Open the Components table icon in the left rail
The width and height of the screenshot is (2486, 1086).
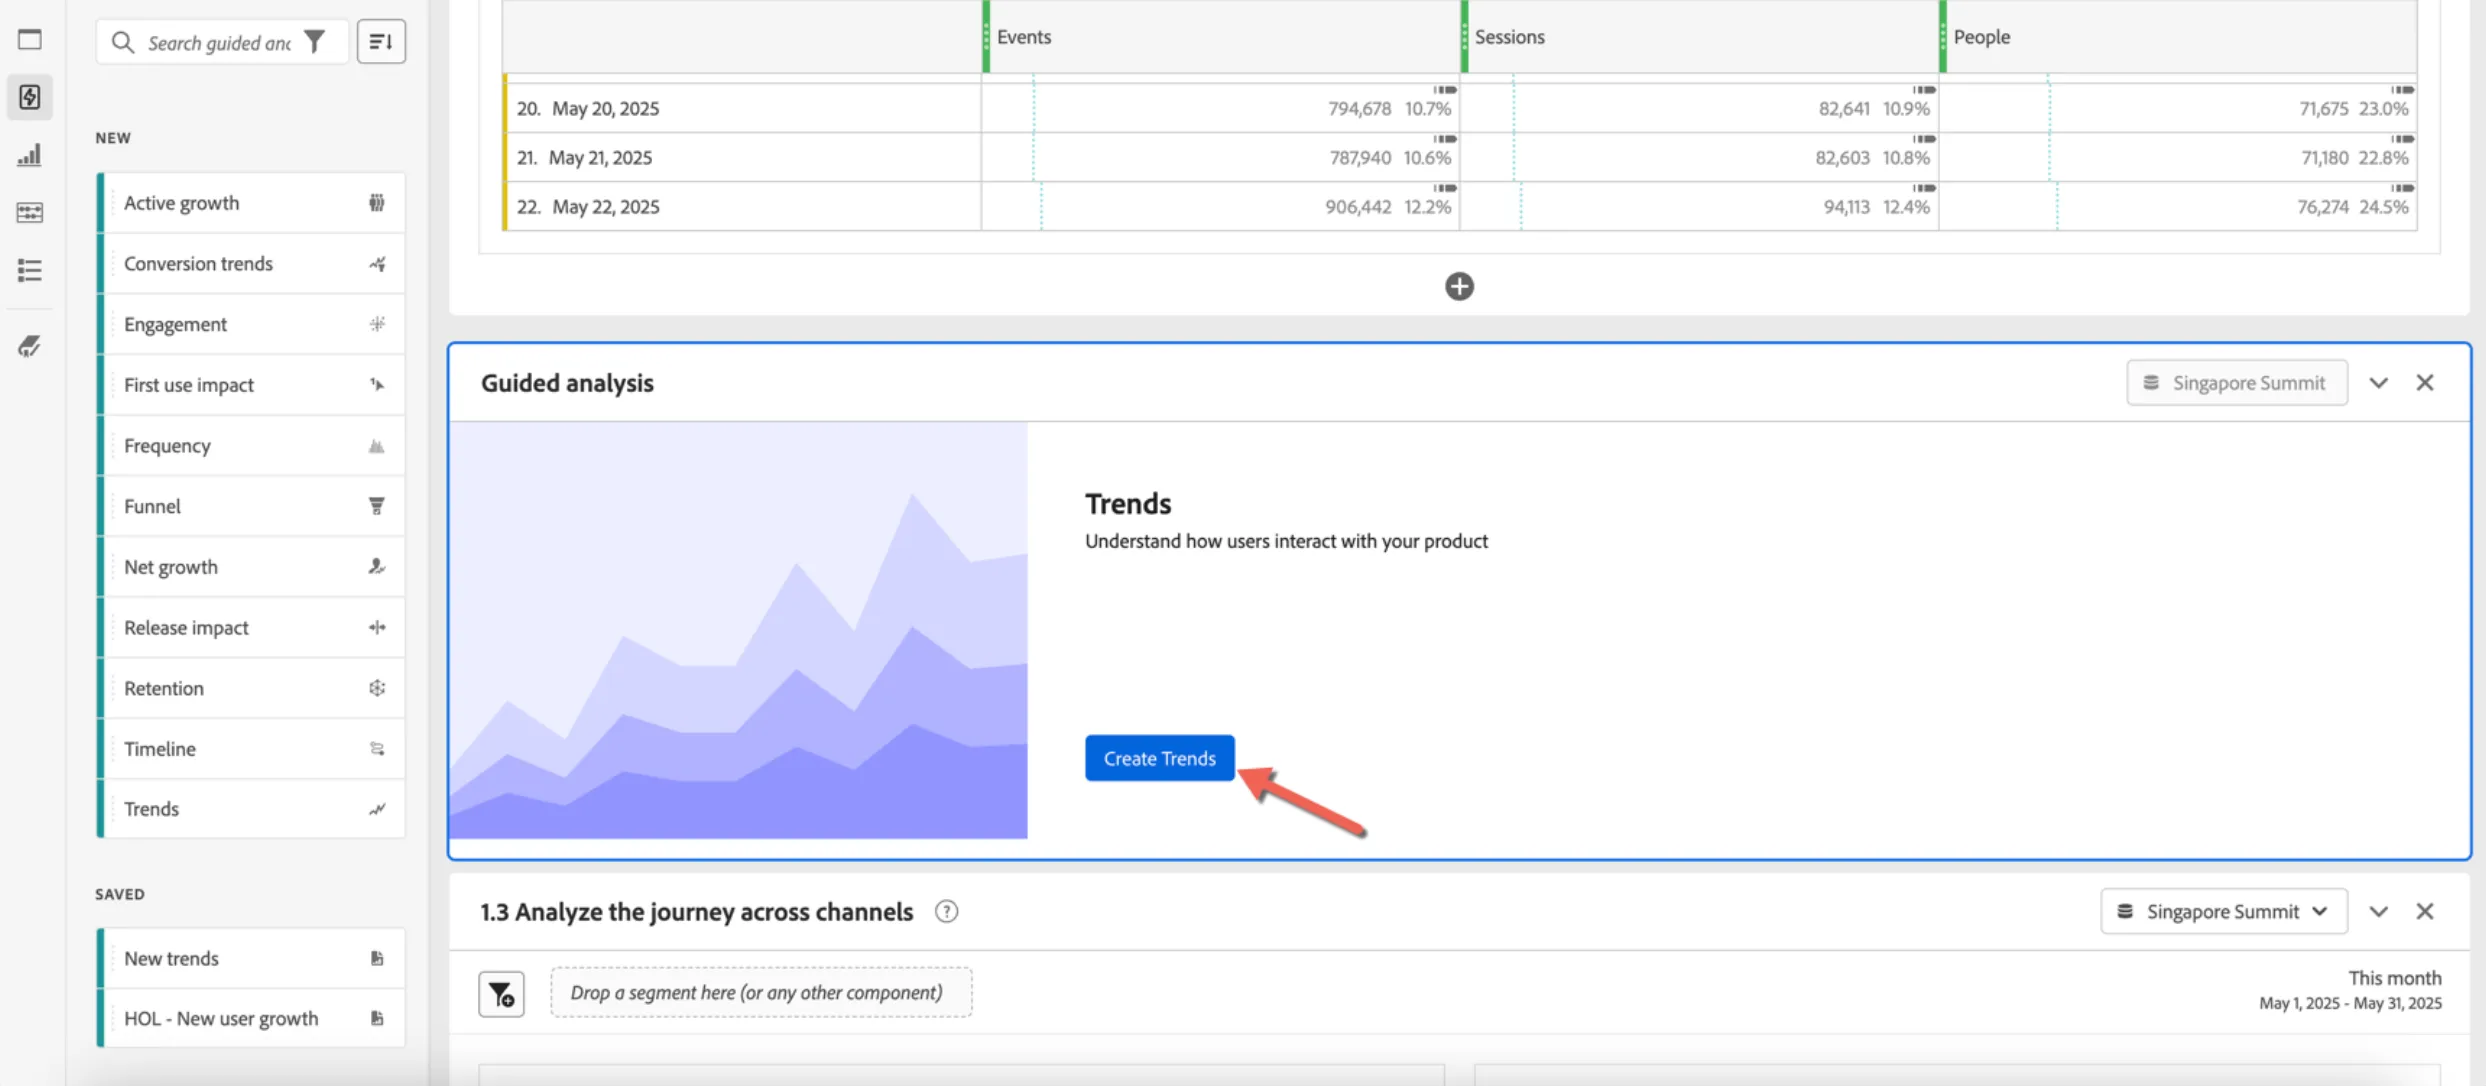pos(30,212)
